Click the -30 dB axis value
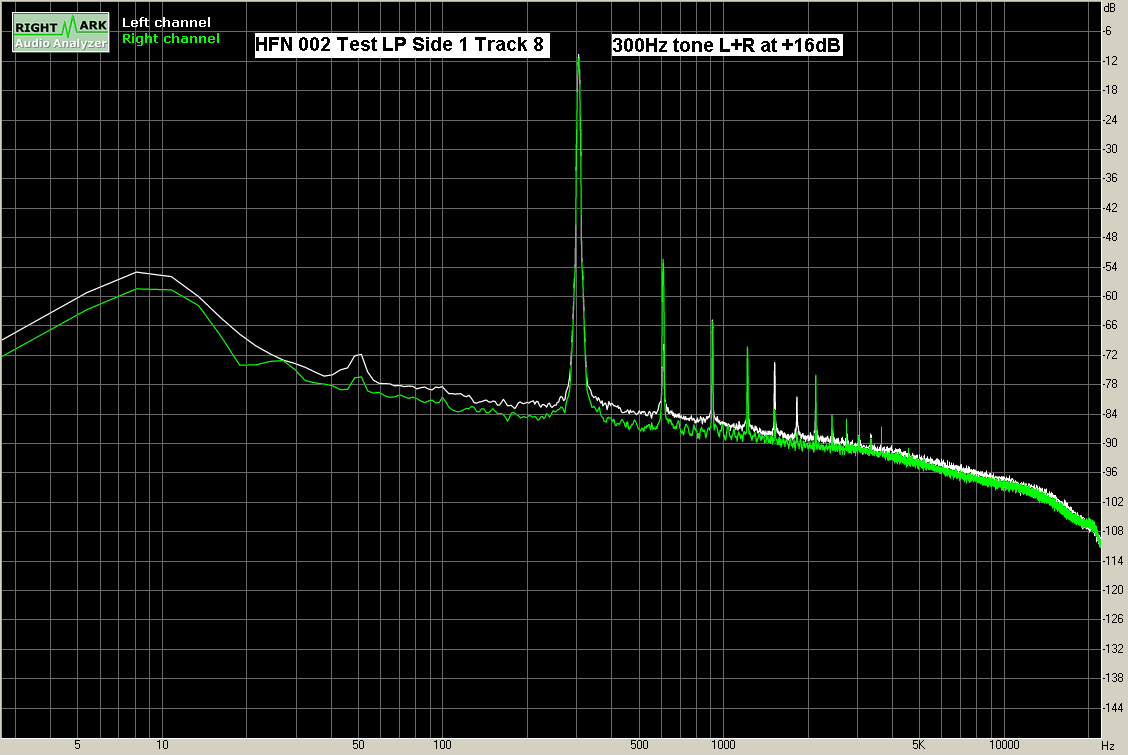 coord(1111,149)
